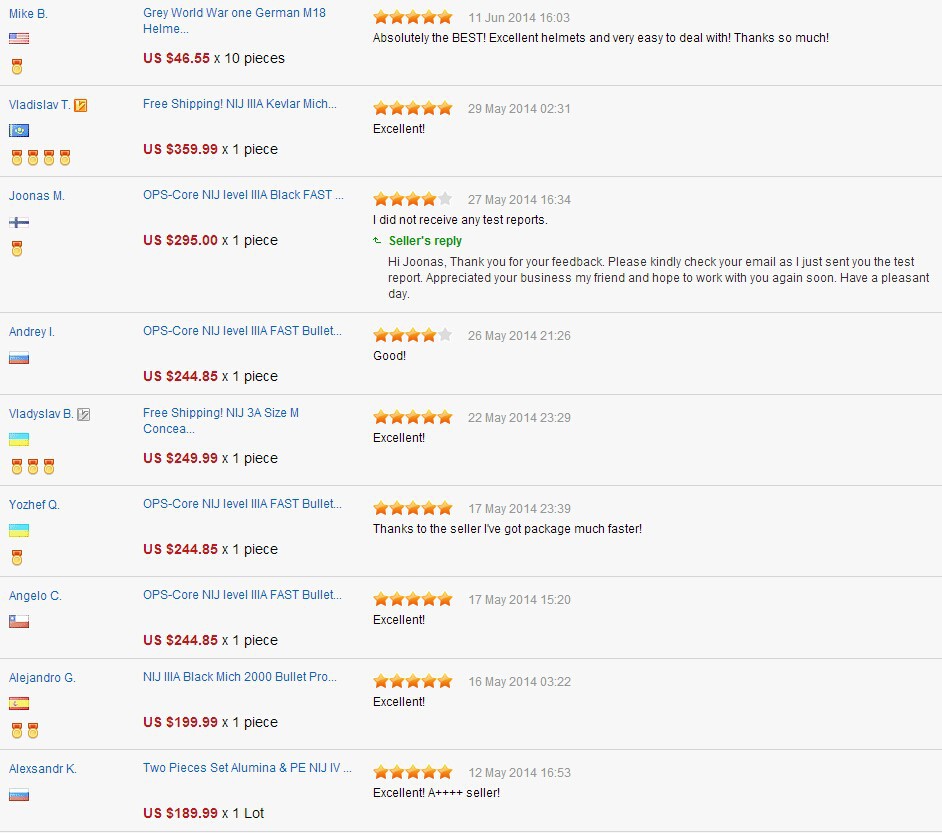Click the Russian flag under Alexsandr K.
Image resolution: width=942 pixels, height=833 pixels.
click(x=19, y=795)
